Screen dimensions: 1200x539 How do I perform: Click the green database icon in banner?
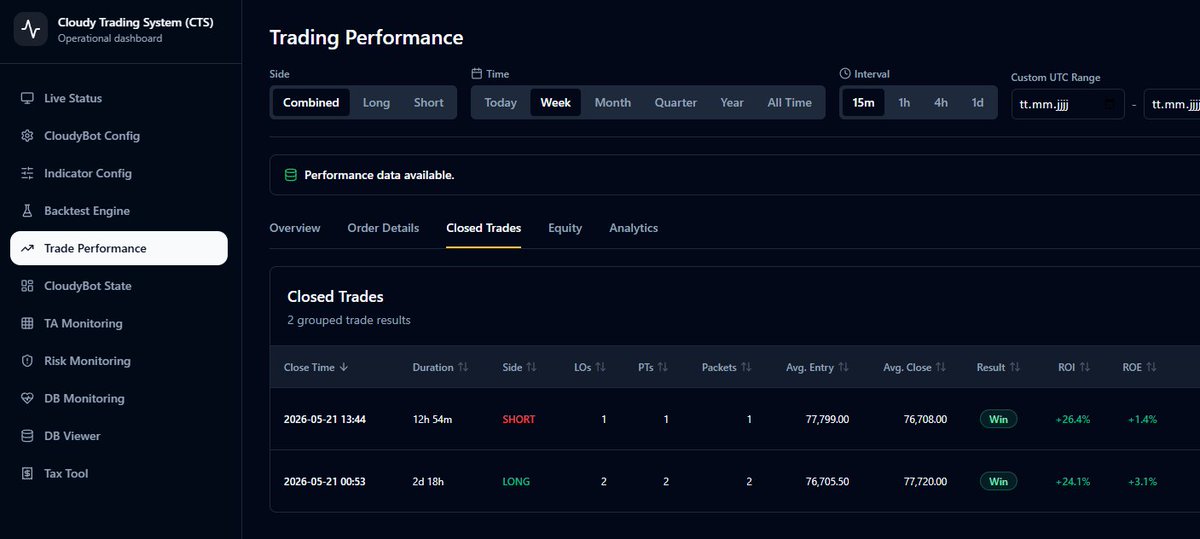point(291,175)
